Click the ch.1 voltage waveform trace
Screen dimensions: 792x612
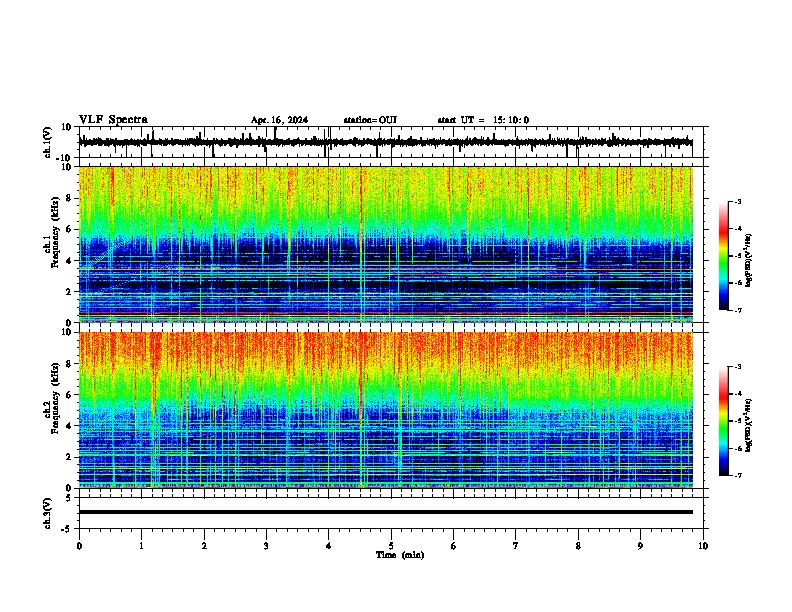[x=385, y=142]
